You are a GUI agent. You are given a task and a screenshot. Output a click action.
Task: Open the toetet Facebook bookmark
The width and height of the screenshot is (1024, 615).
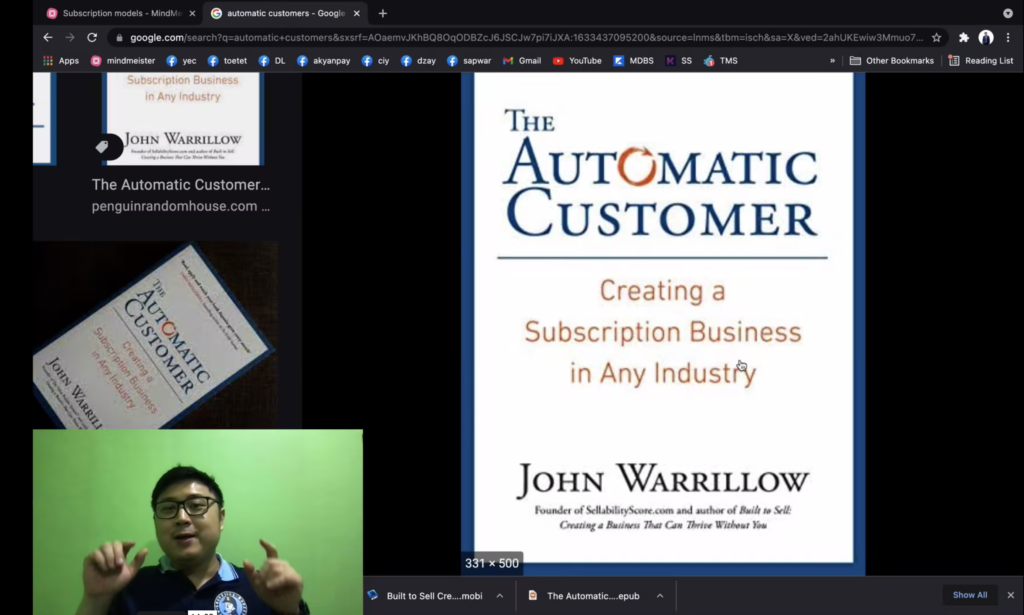[x=227, y=61]
